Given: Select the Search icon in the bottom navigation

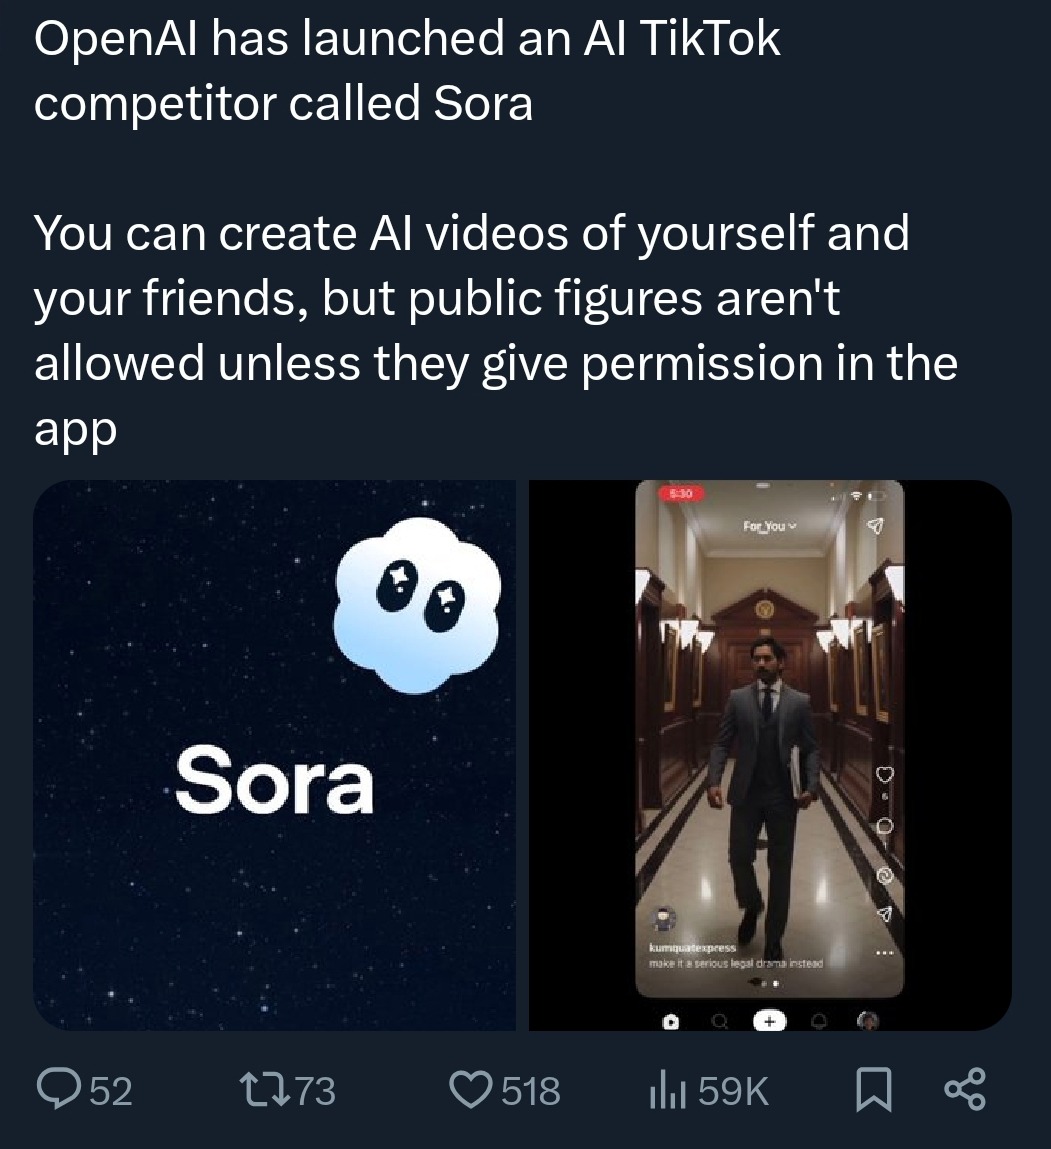Looking at the screenshot, I should tap(720, 1021).
